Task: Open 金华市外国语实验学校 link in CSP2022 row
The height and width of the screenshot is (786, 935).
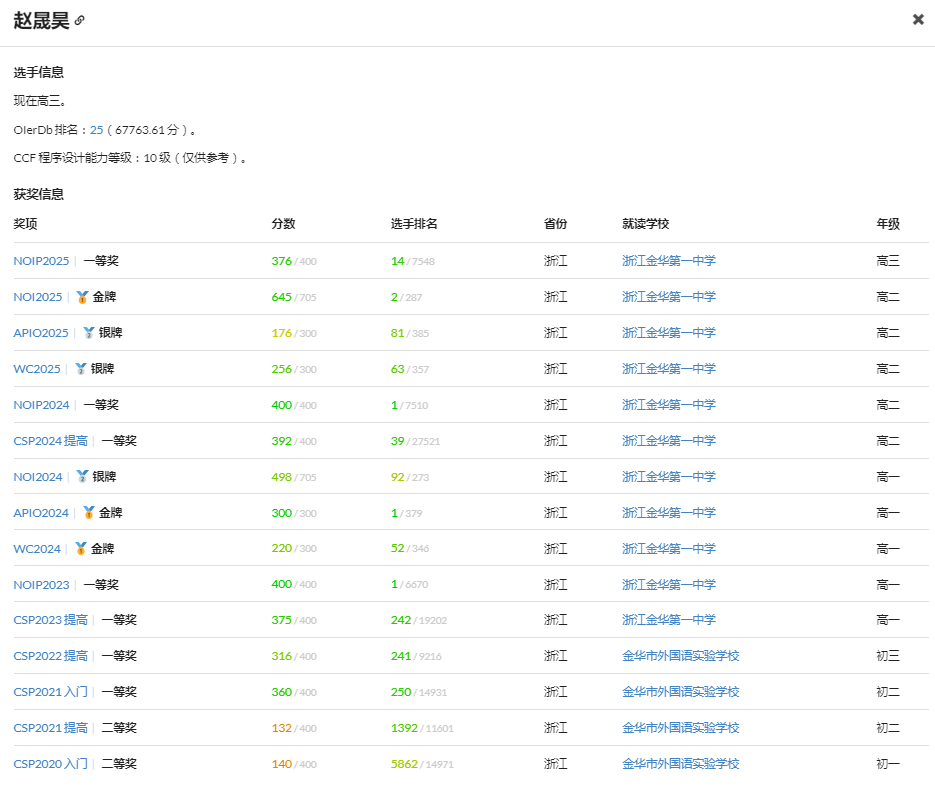Action: (680, 656)
